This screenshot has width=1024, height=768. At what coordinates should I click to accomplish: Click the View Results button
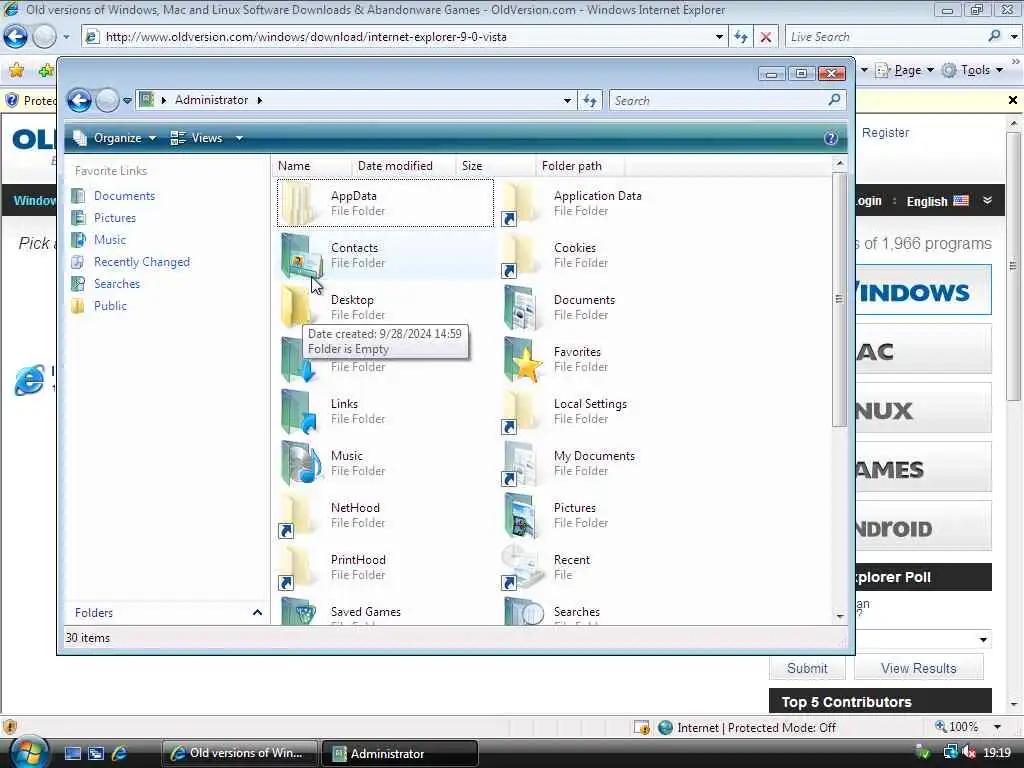pos(918,668)
